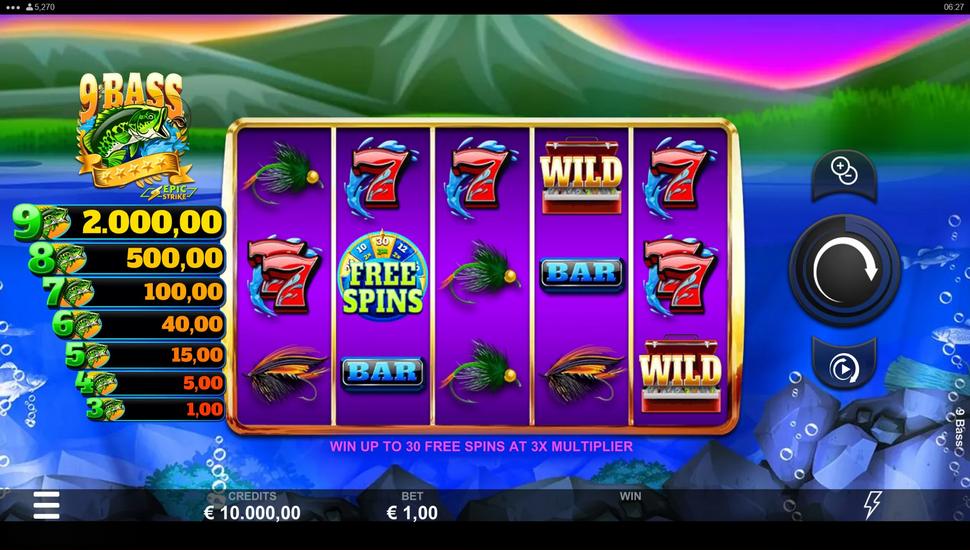Start autoplay with the circular play button
This screenshot has height=550, width=970.
click(844, 366)
